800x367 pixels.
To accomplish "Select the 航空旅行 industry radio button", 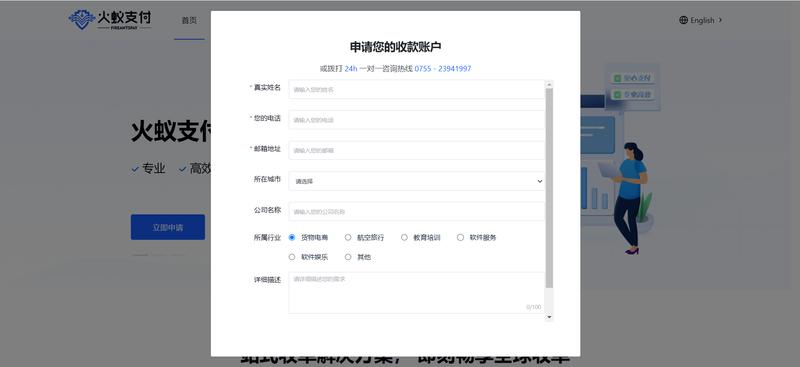I will (348, 237).
